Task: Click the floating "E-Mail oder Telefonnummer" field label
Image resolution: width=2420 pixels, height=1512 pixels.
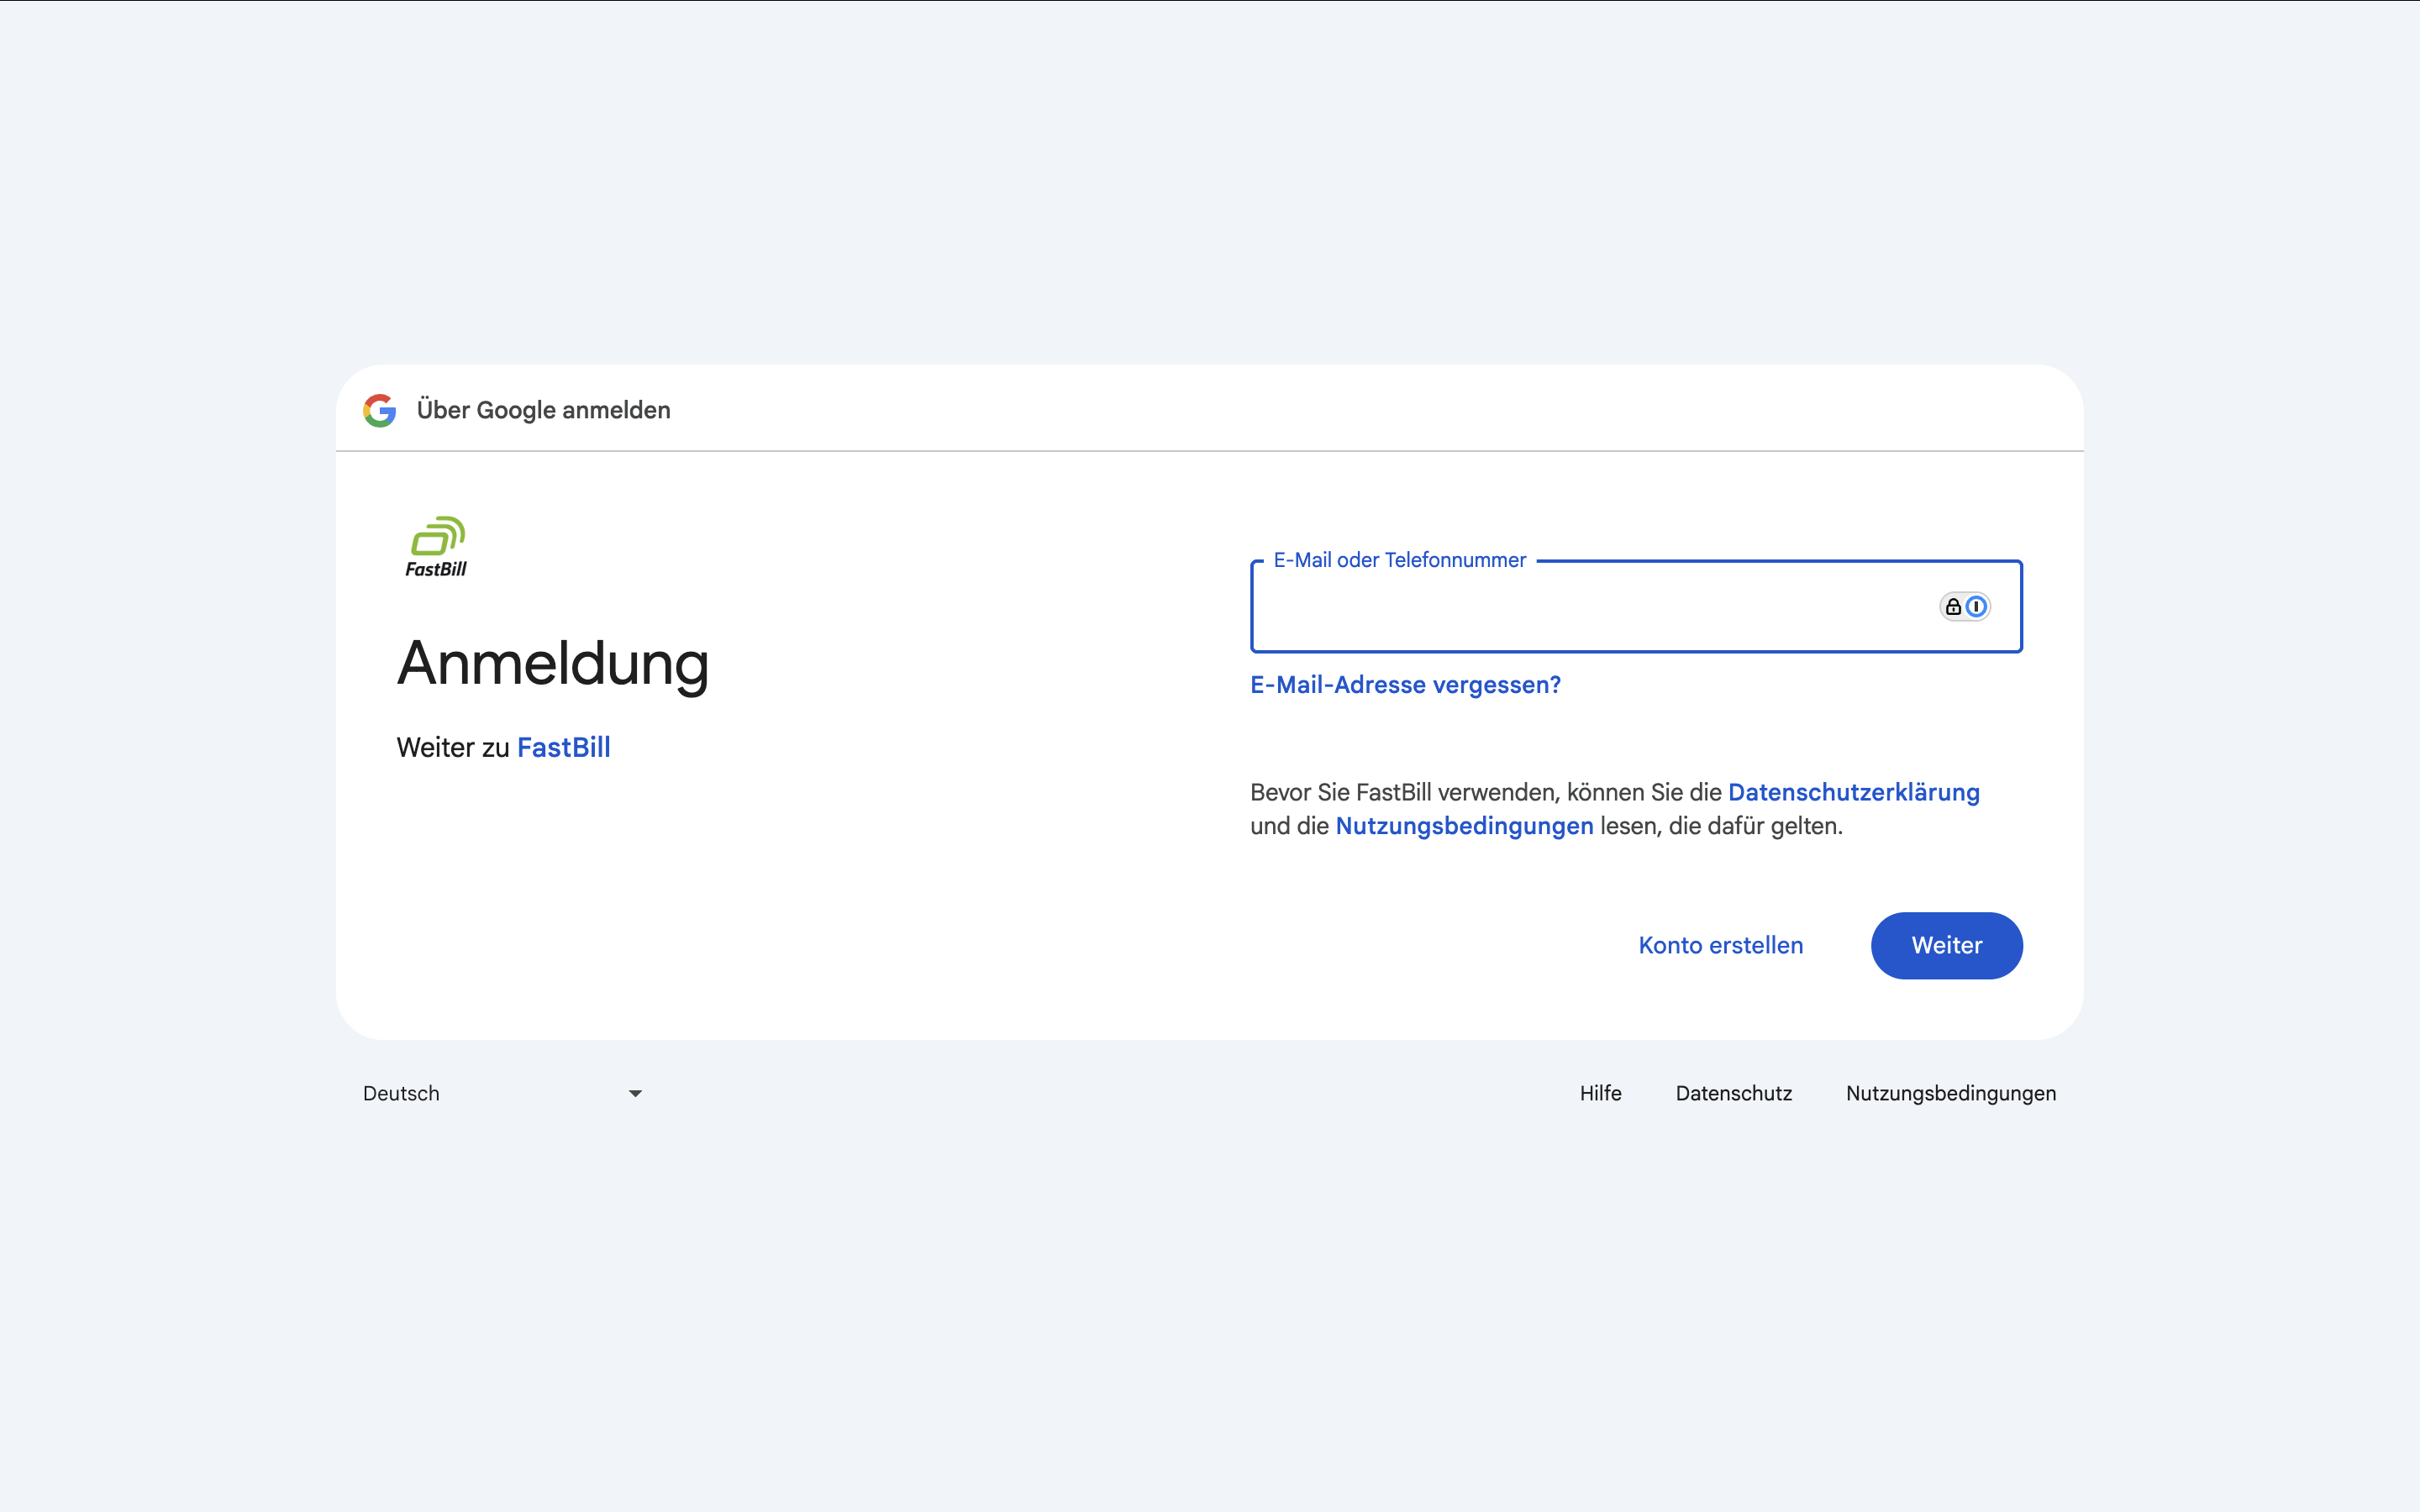Action: tap(1399, 560)
